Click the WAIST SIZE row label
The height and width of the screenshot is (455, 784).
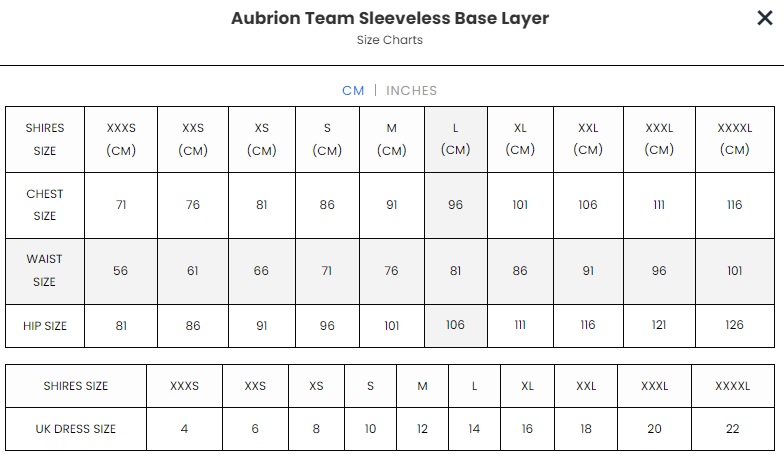click(x=45, y=270)
